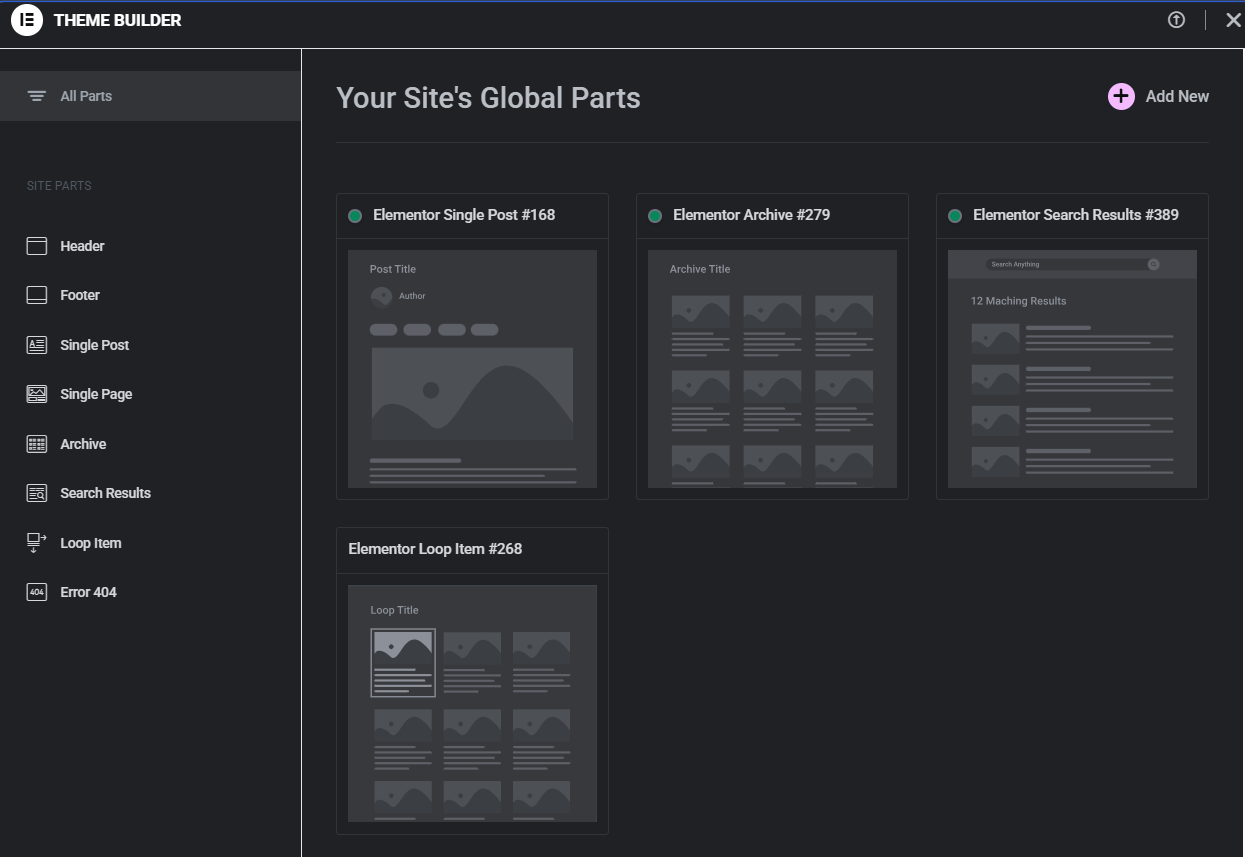Open Footer site part
The image size is (1245, 857).
pos(80,295)
